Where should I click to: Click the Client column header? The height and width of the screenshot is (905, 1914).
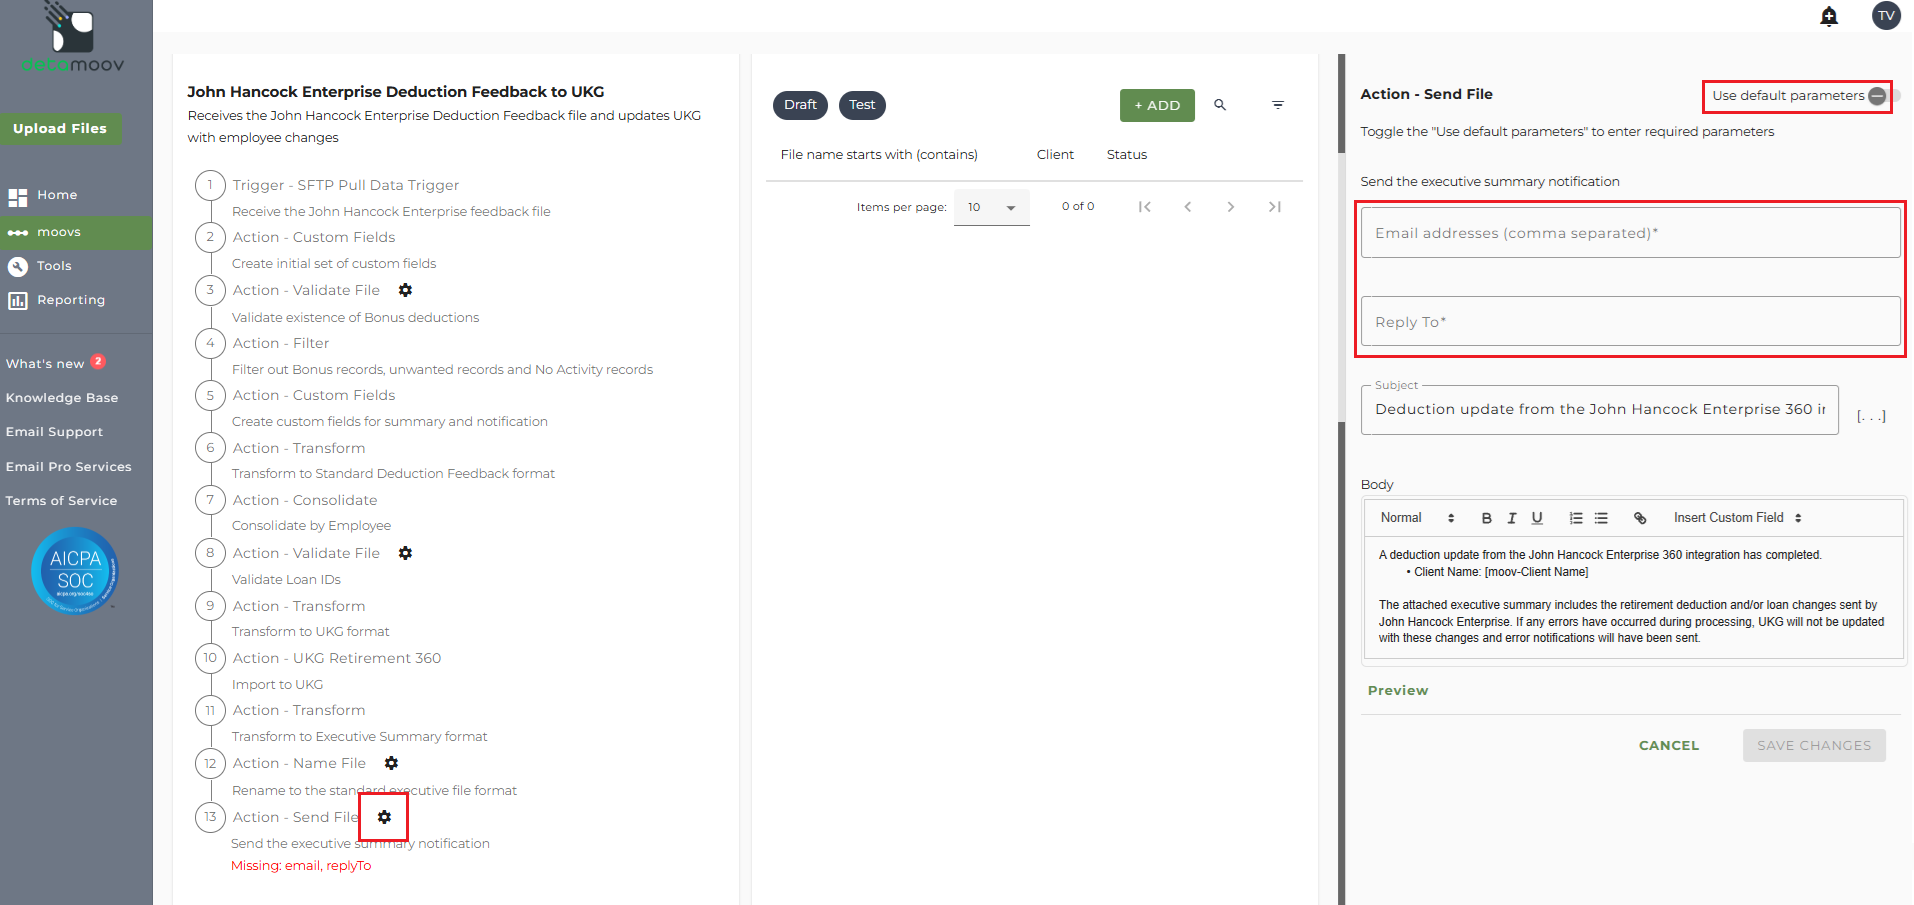1055,155
